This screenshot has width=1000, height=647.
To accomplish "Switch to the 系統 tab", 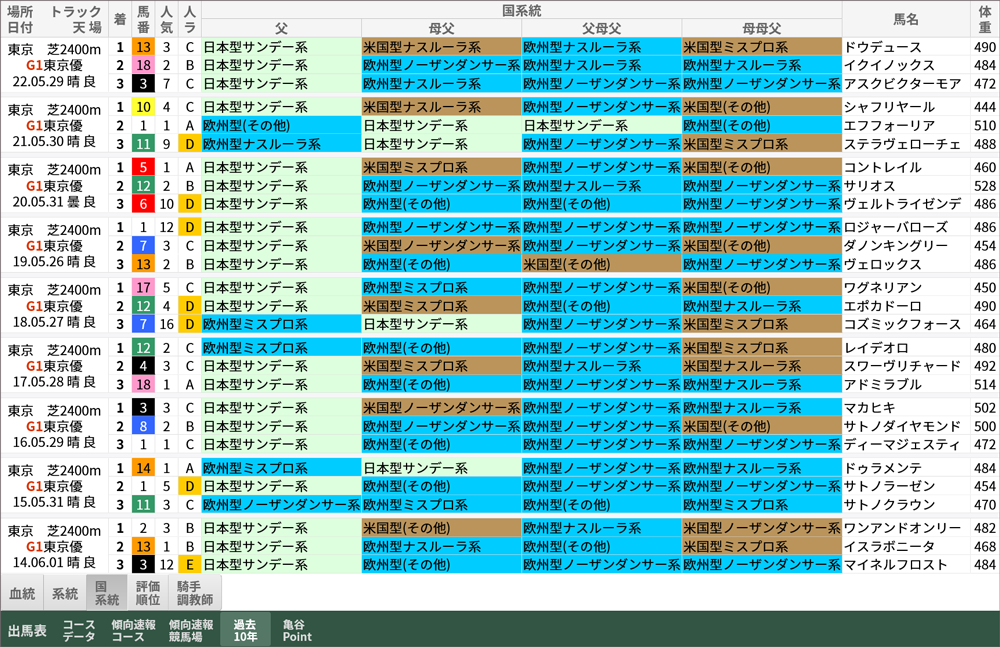I will click(x=65, y=594).
